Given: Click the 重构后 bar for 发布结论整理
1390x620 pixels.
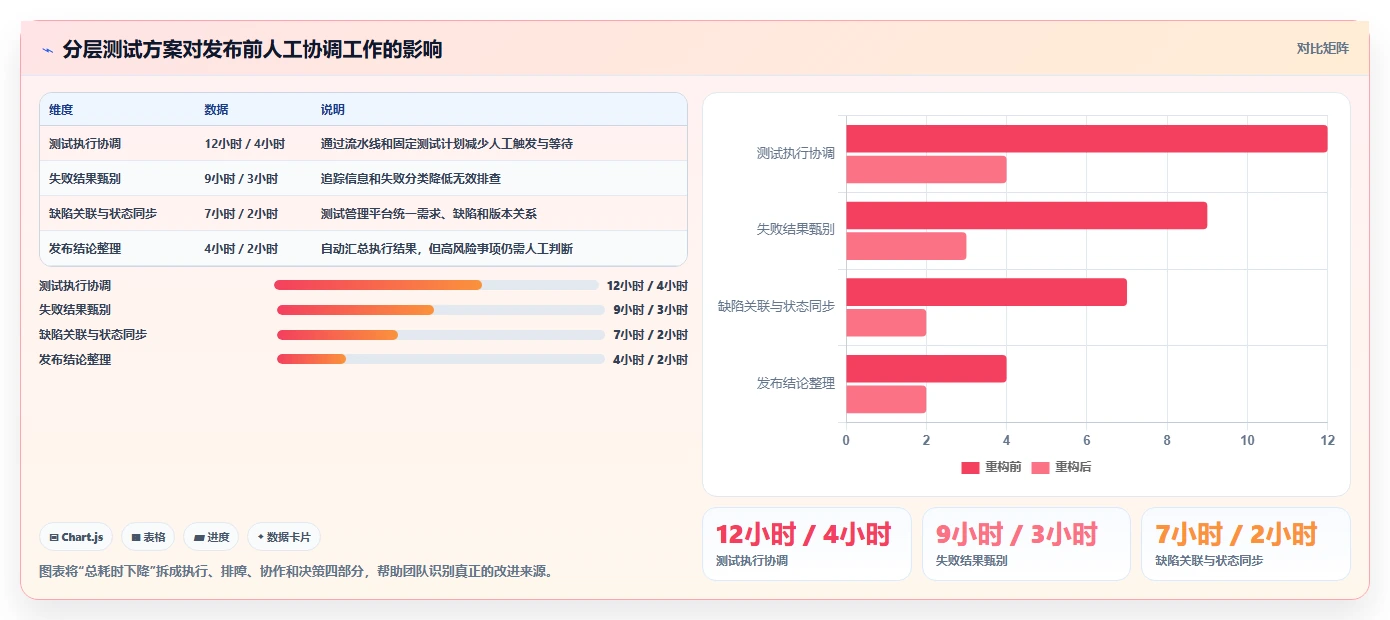Looking at the screenshot, I should click(x=886, y=399).
